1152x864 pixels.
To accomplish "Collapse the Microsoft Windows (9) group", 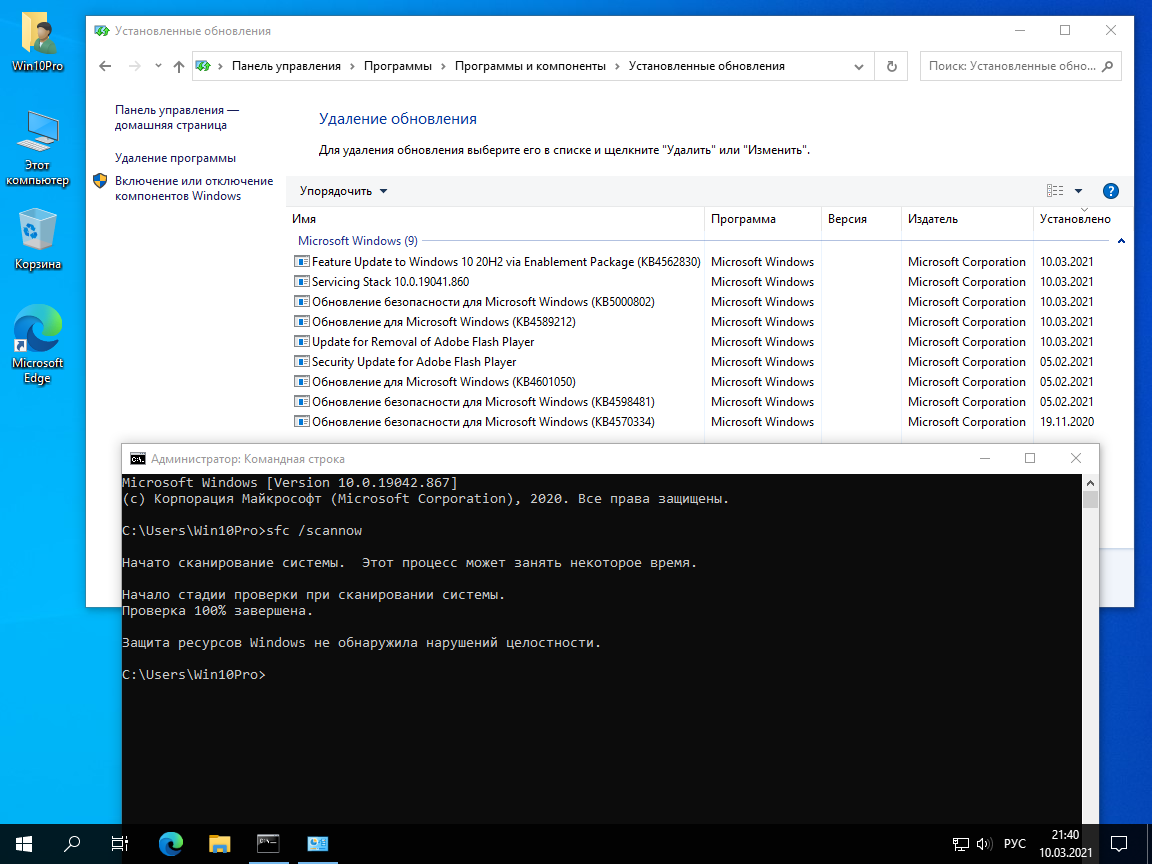I will [x=1121, y=241].
